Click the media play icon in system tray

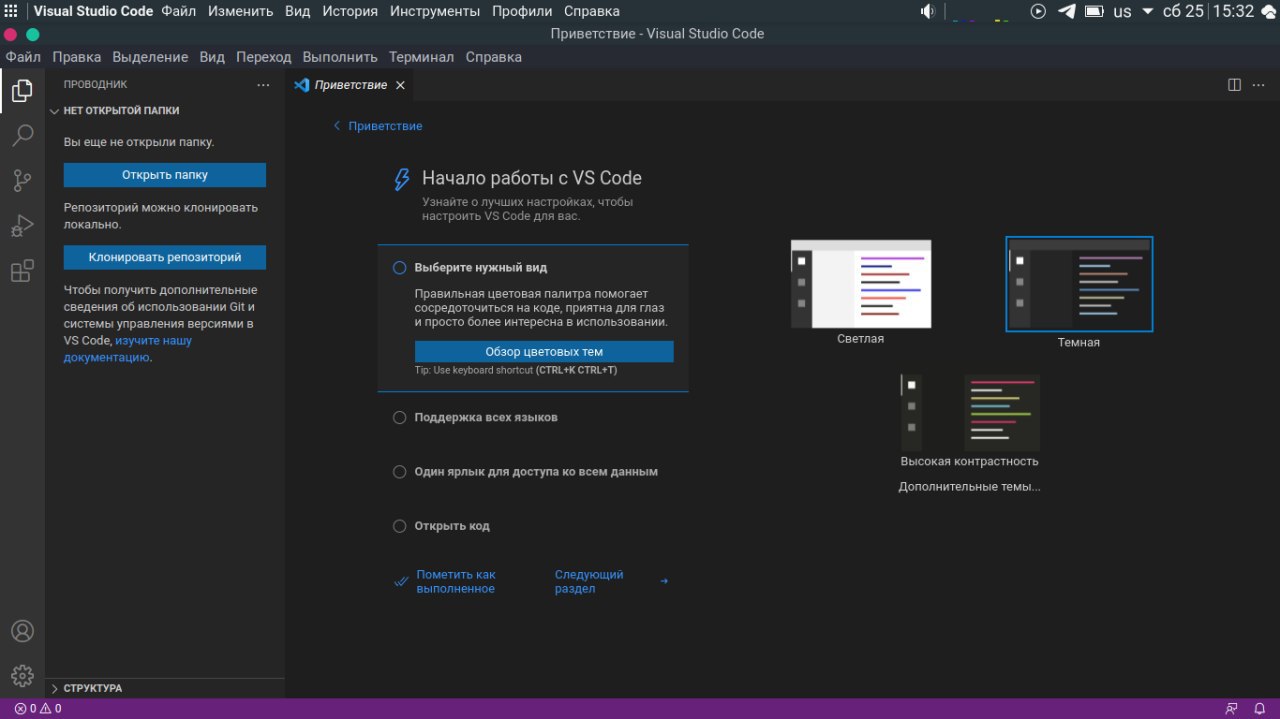click(x=1038, y=11)
